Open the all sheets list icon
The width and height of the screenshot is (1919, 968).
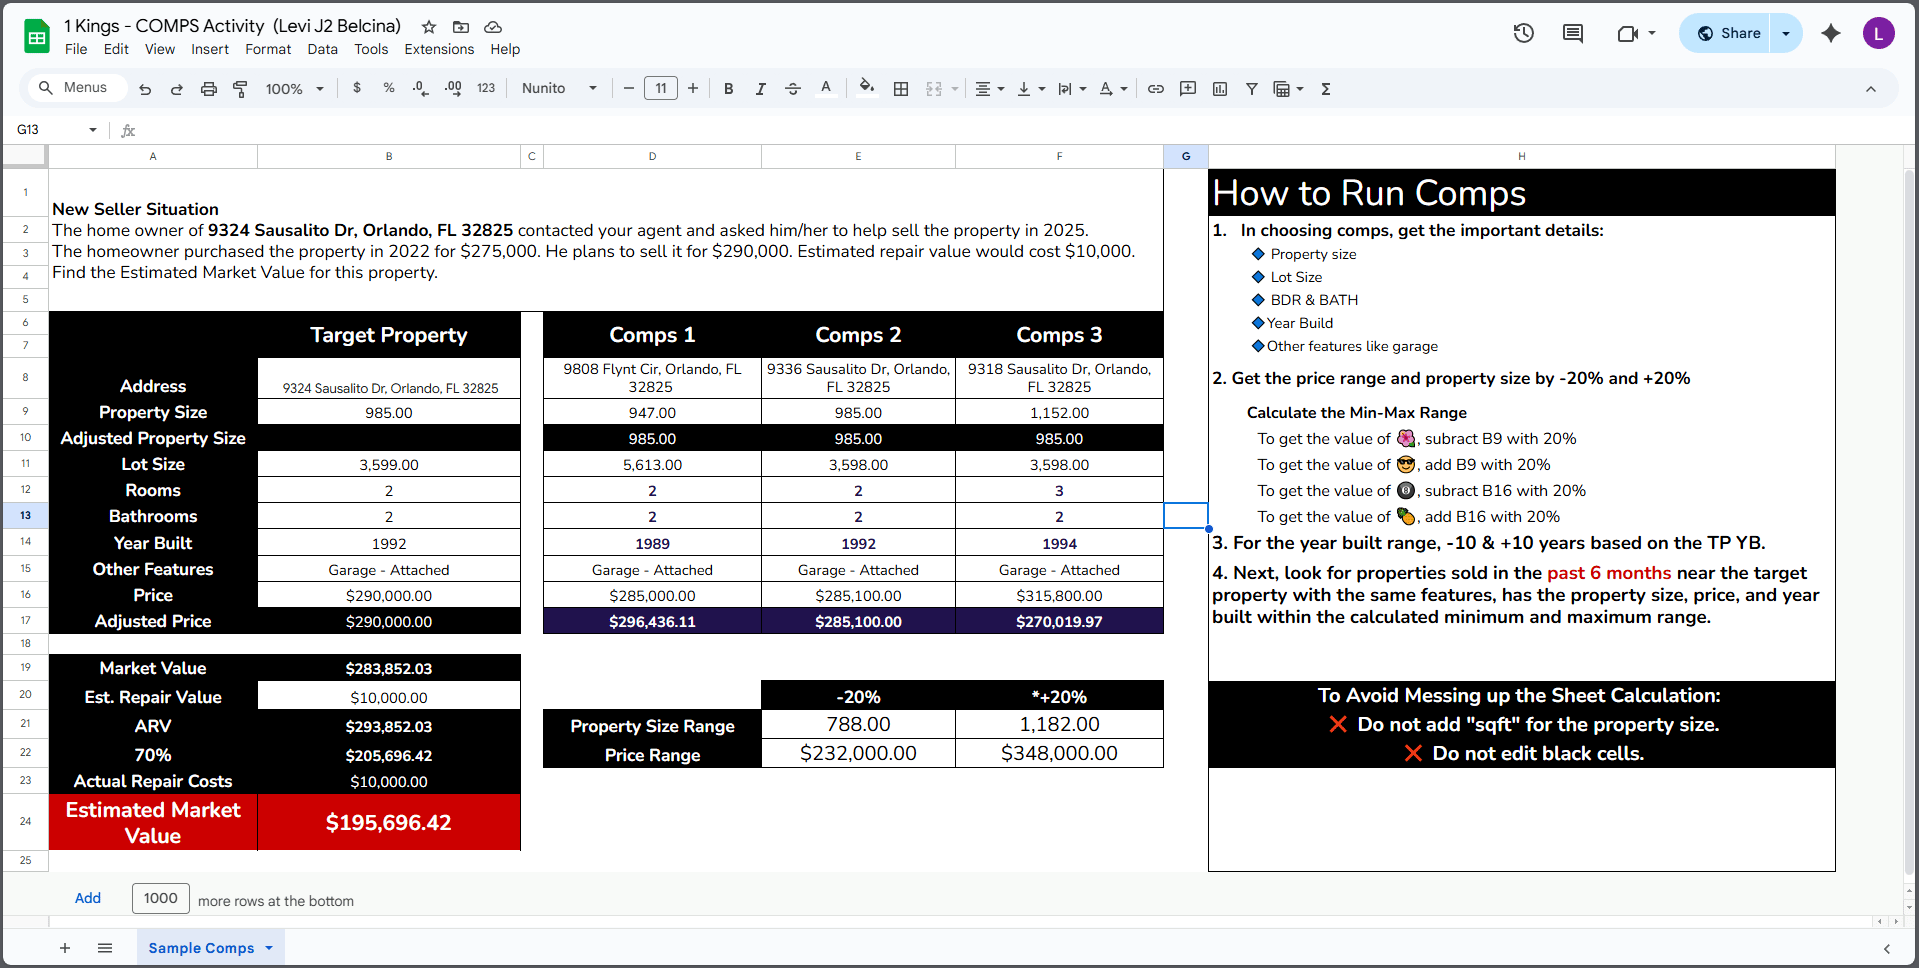point(105,948)
